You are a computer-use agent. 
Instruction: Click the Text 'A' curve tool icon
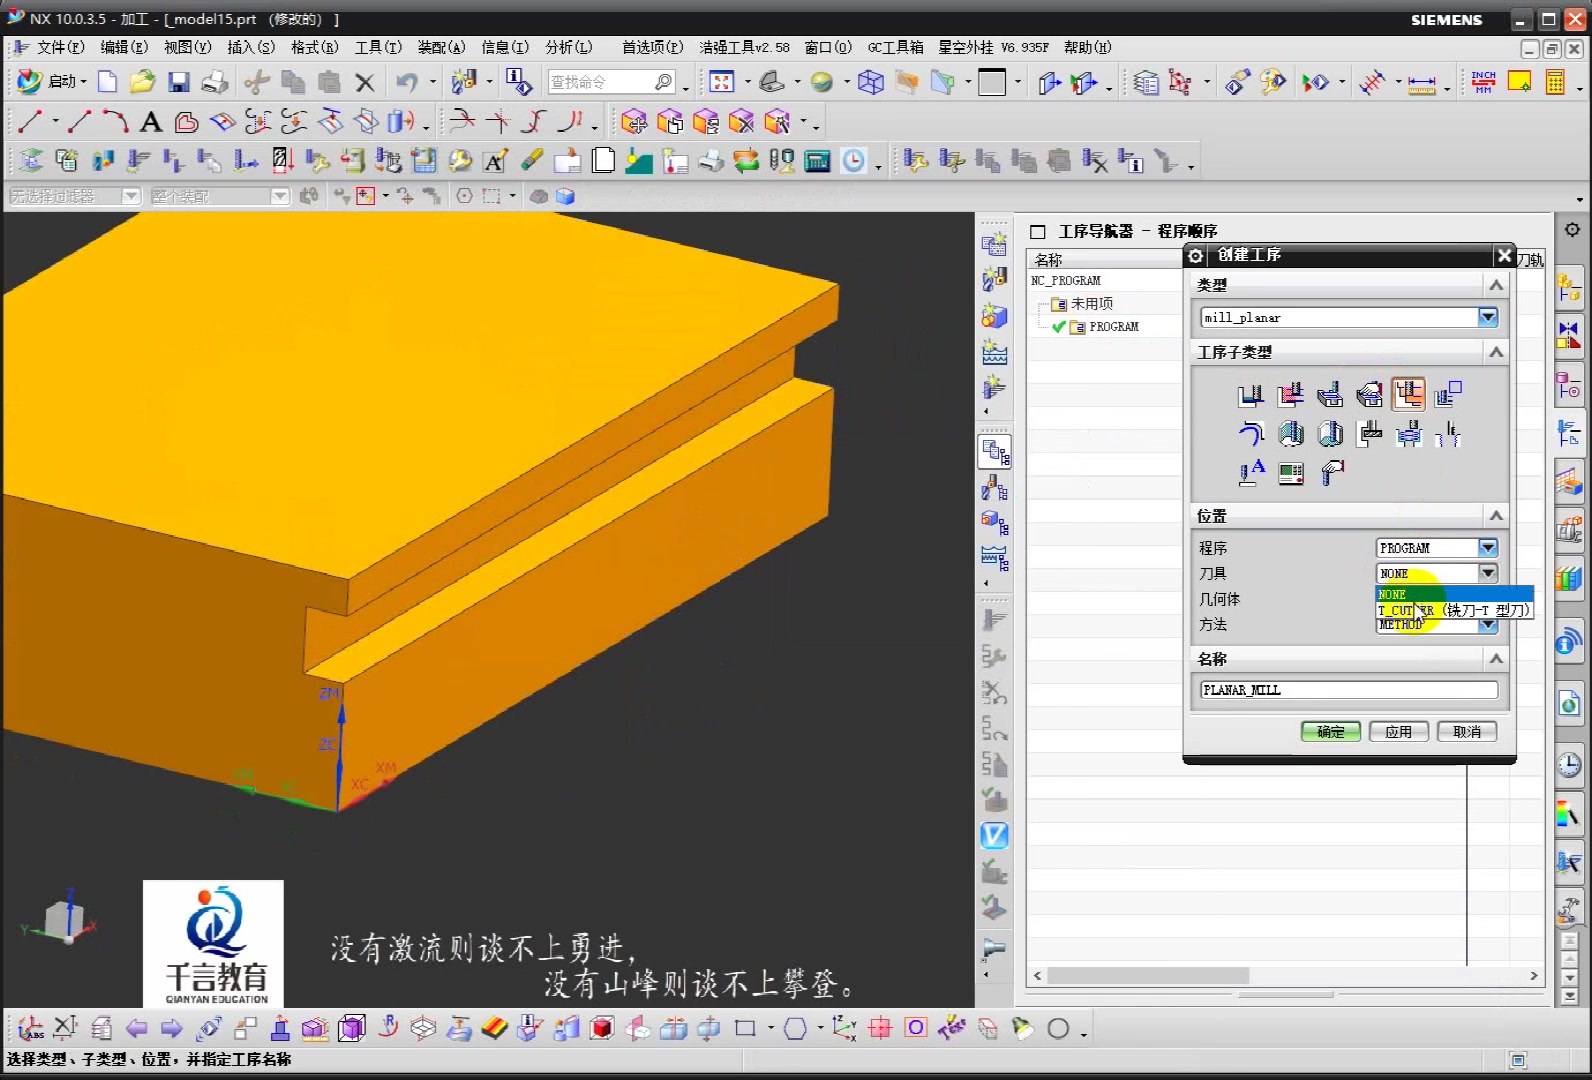(x=151, y=122)
